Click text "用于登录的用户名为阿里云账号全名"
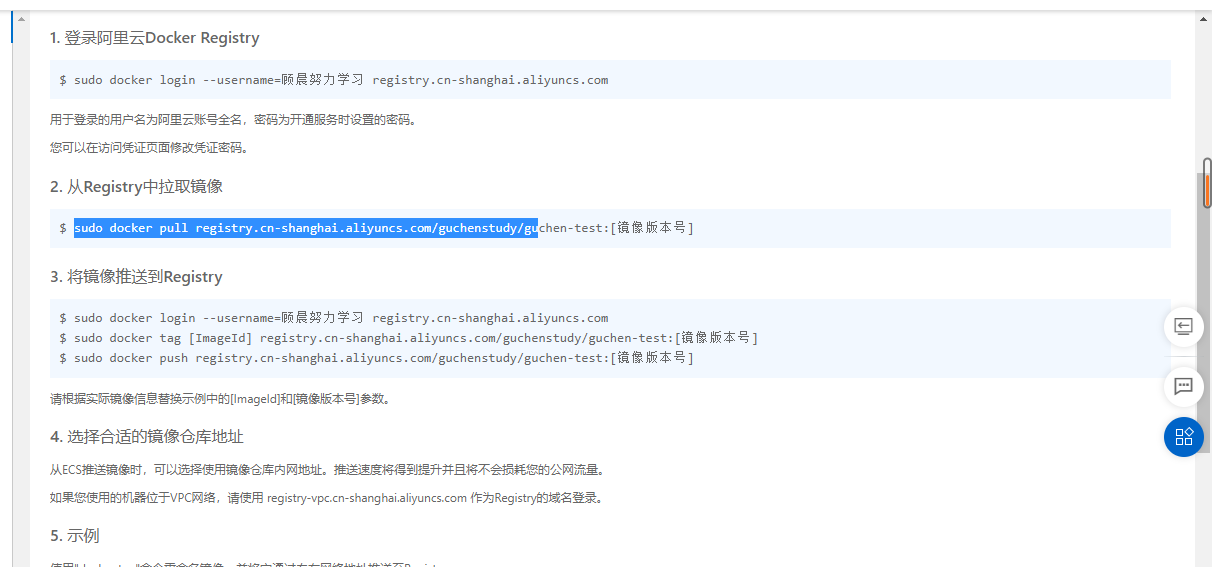This screenshot has height=567, width=1212. click(x=147, y=120)
